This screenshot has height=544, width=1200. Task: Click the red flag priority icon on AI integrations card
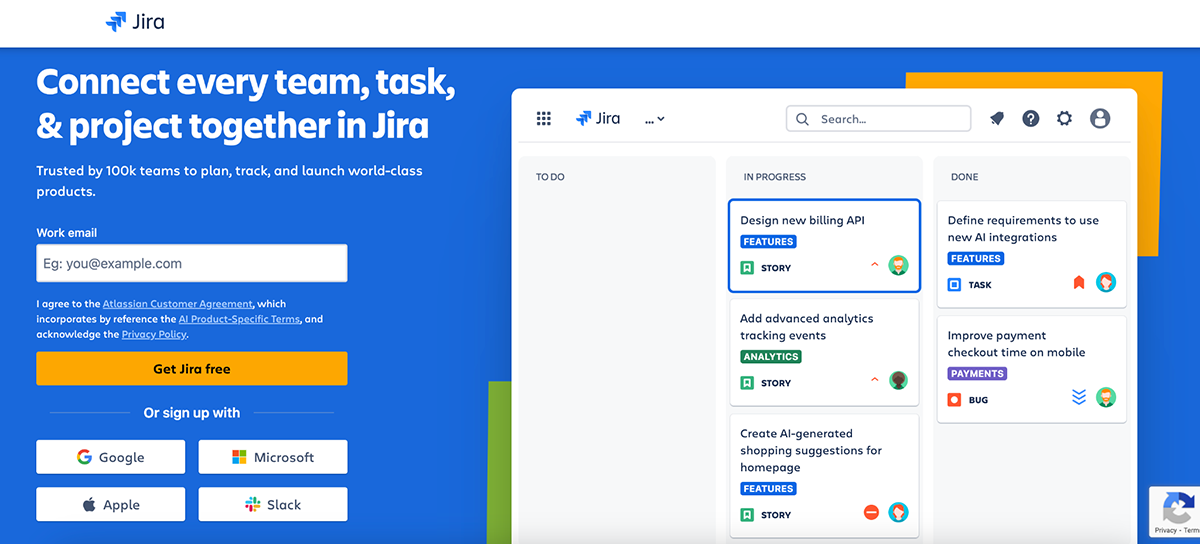(1079, 283)
